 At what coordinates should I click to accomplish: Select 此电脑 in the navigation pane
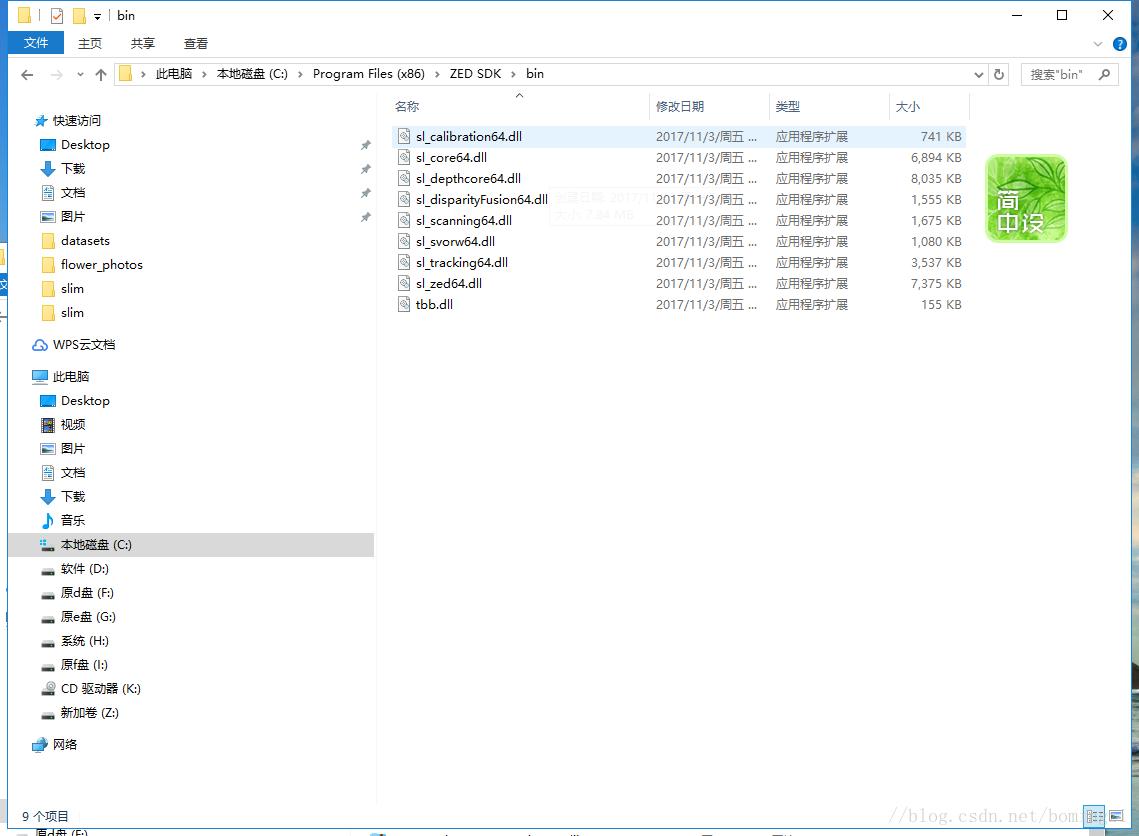pos(70,377)
